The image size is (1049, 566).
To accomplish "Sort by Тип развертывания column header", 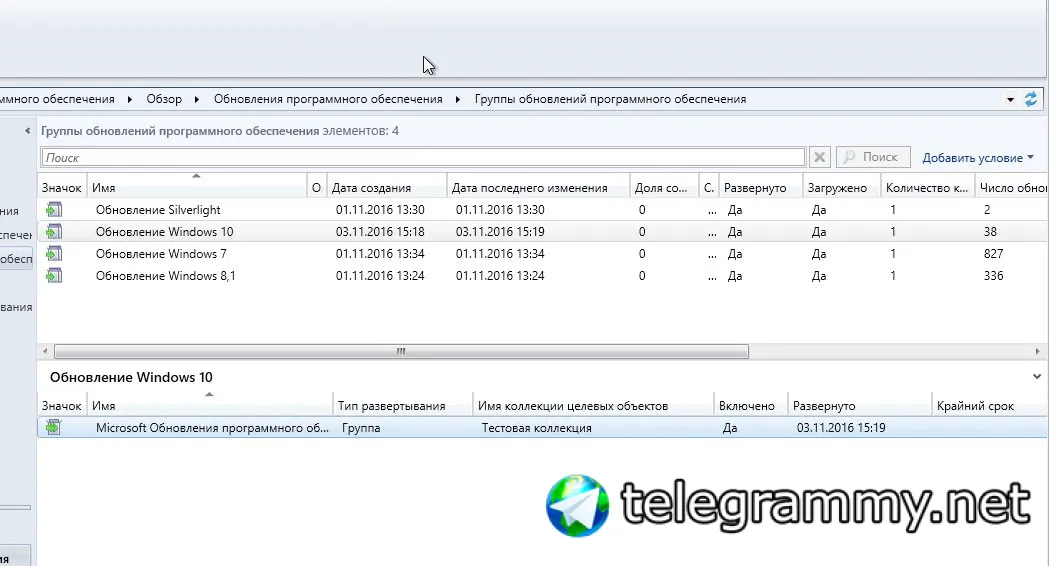I will point(403,406).
